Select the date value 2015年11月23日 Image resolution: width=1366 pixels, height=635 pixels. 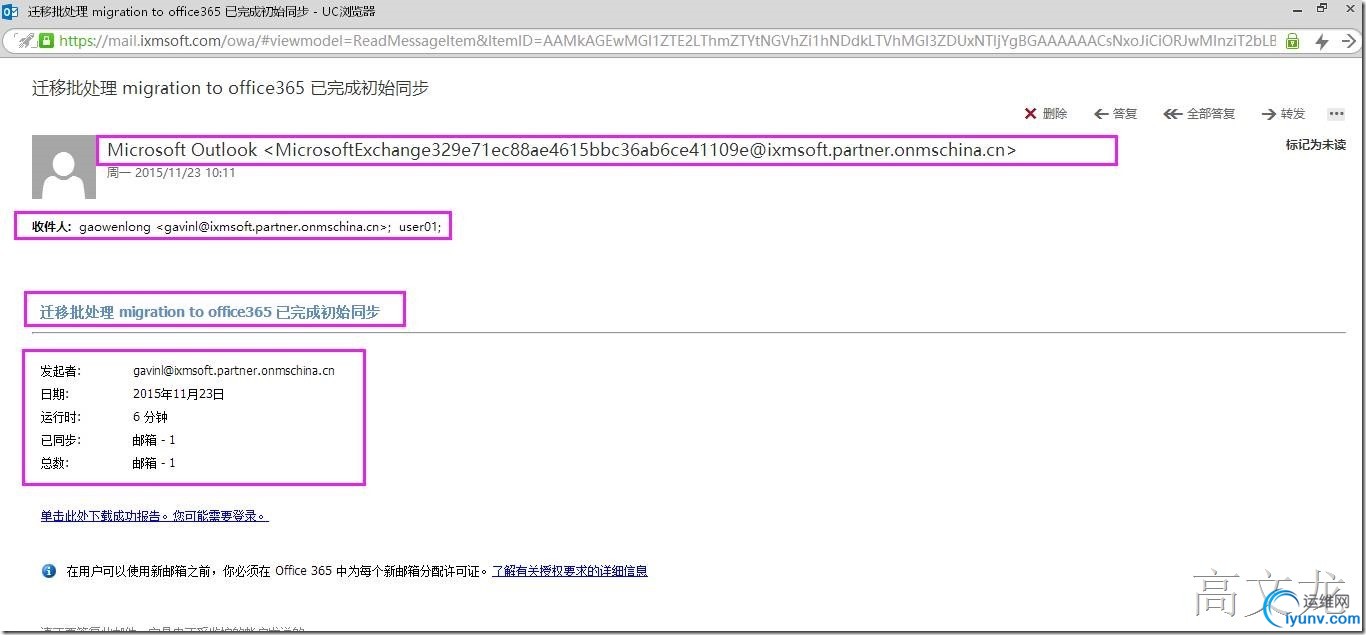click(179, 394)
